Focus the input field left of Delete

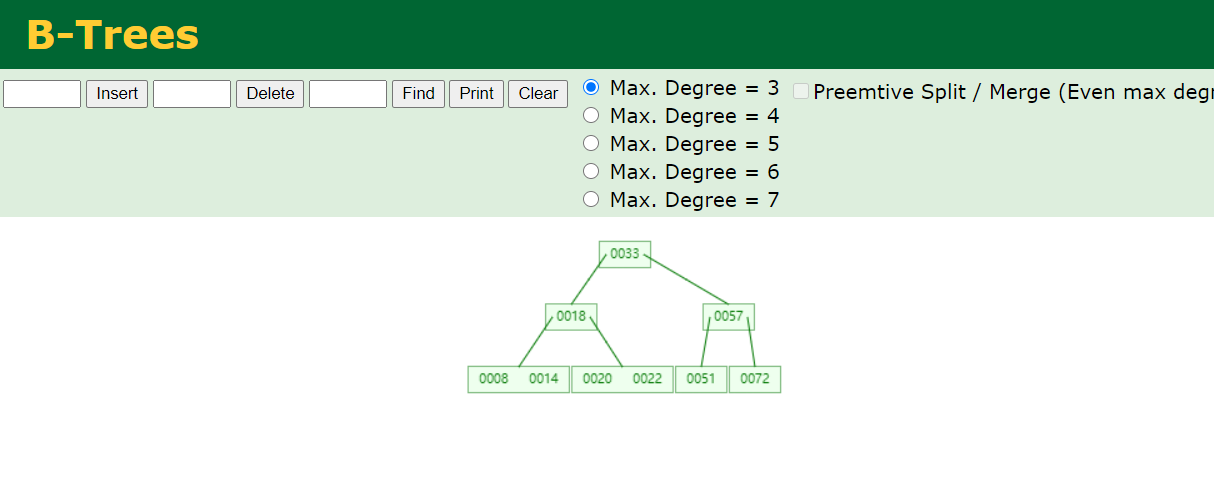click(x=192, y=94)
